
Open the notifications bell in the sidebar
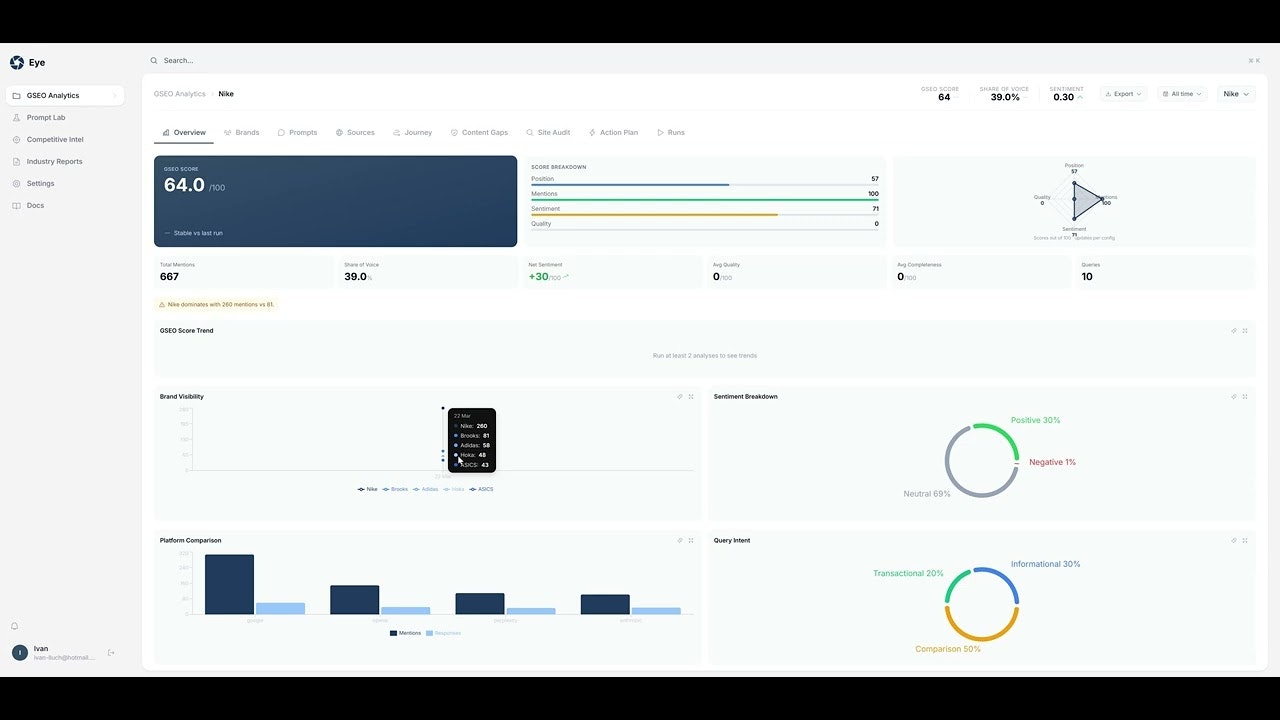pos(15,626)
